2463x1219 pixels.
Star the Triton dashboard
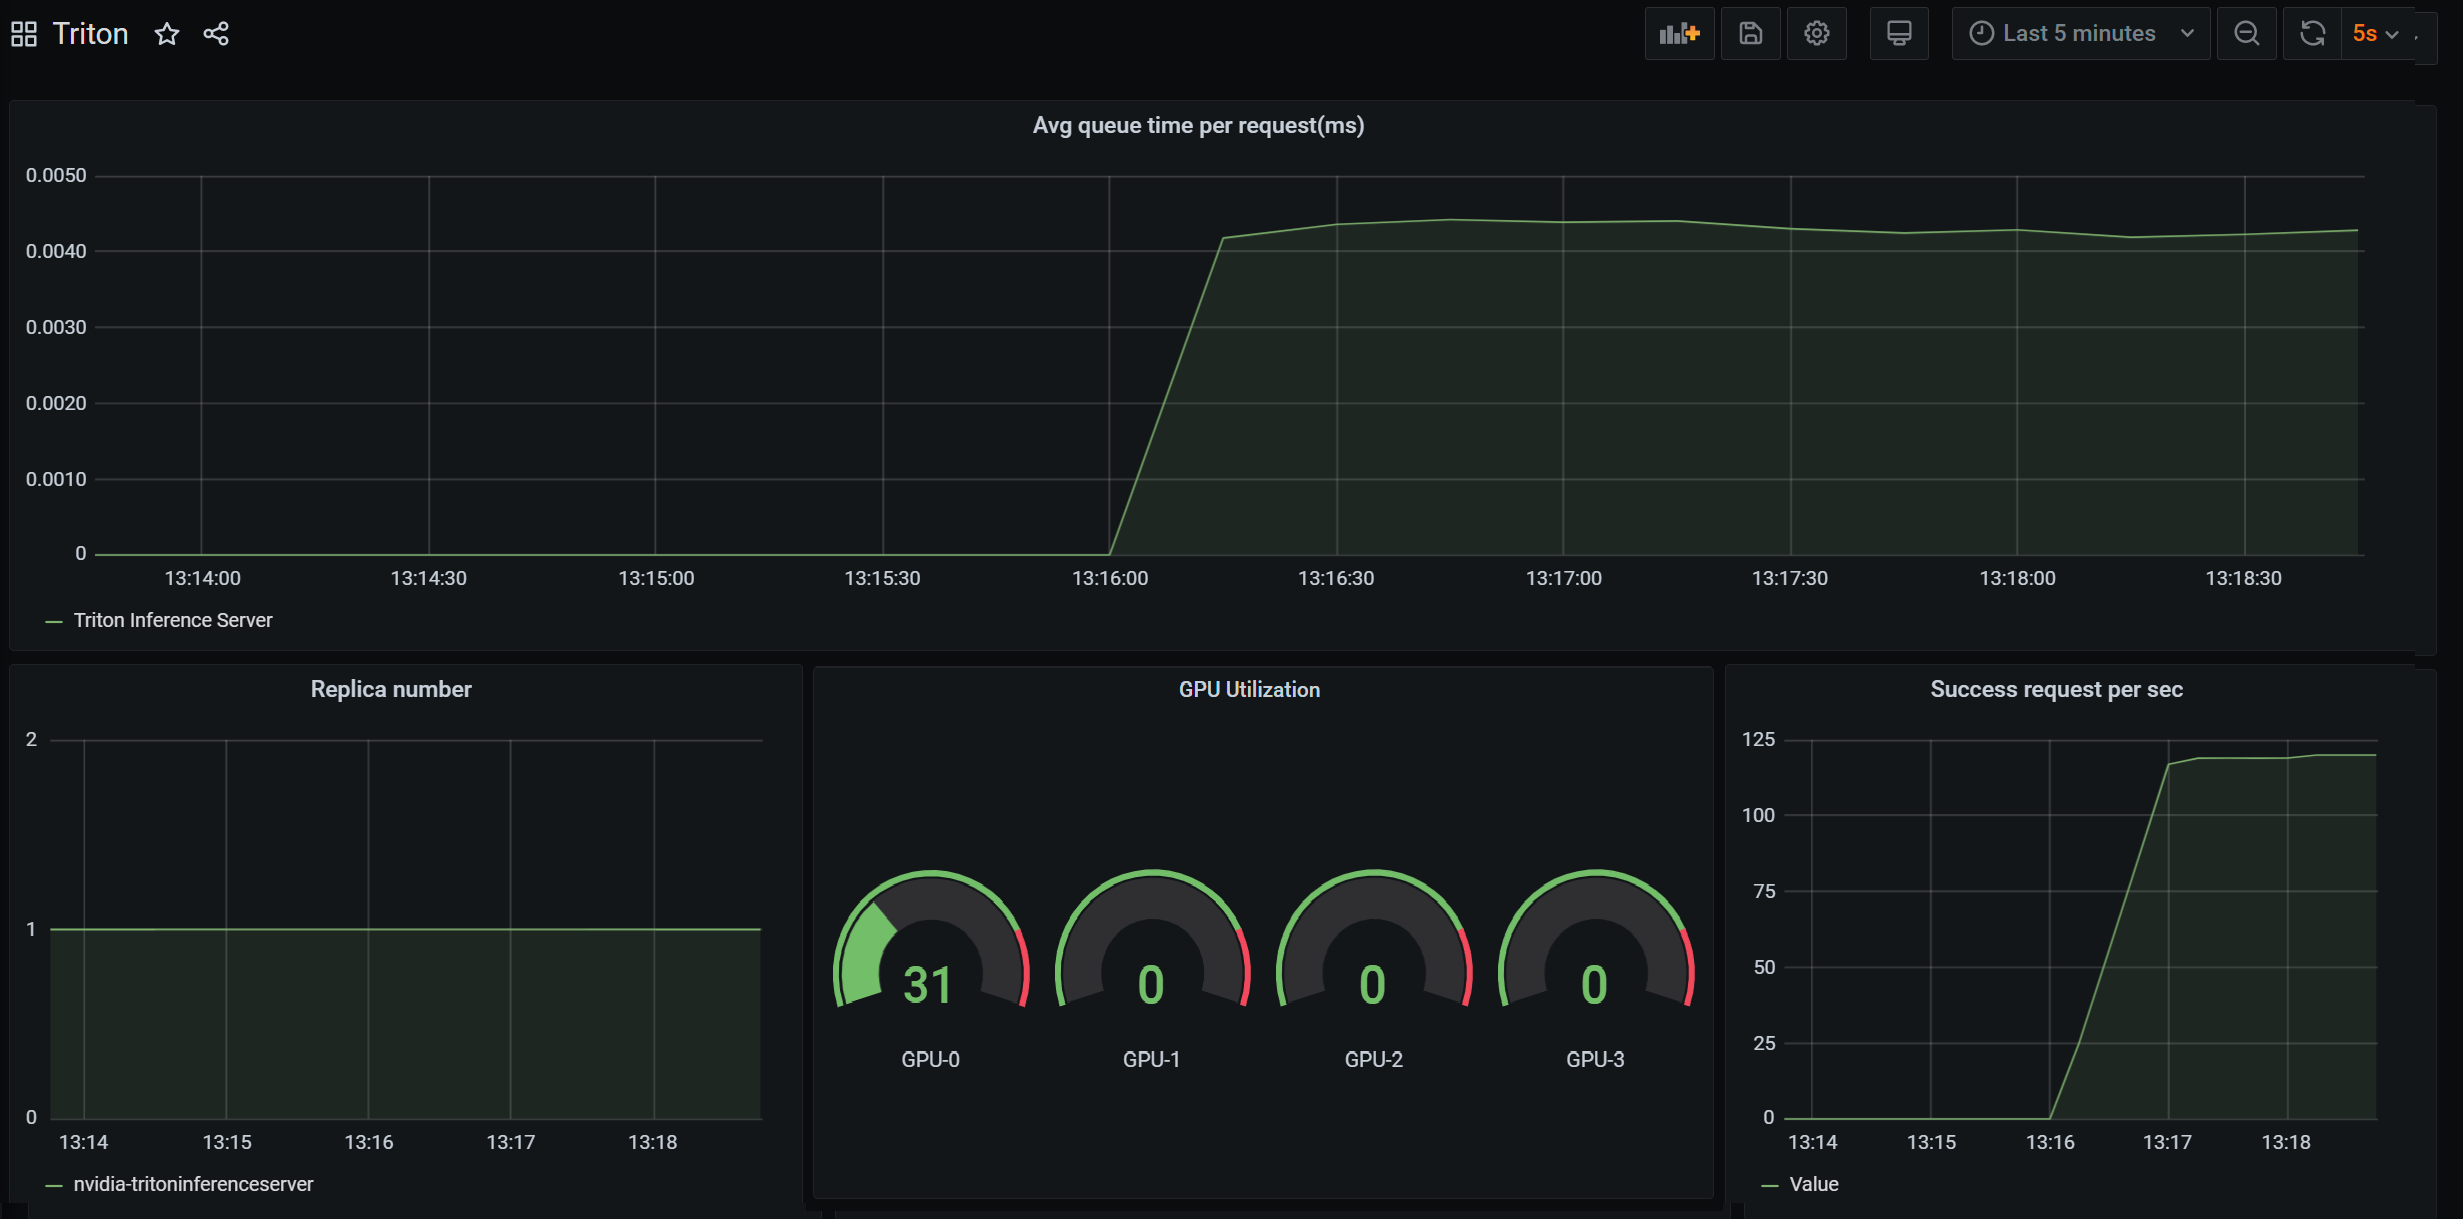(167, 34)
